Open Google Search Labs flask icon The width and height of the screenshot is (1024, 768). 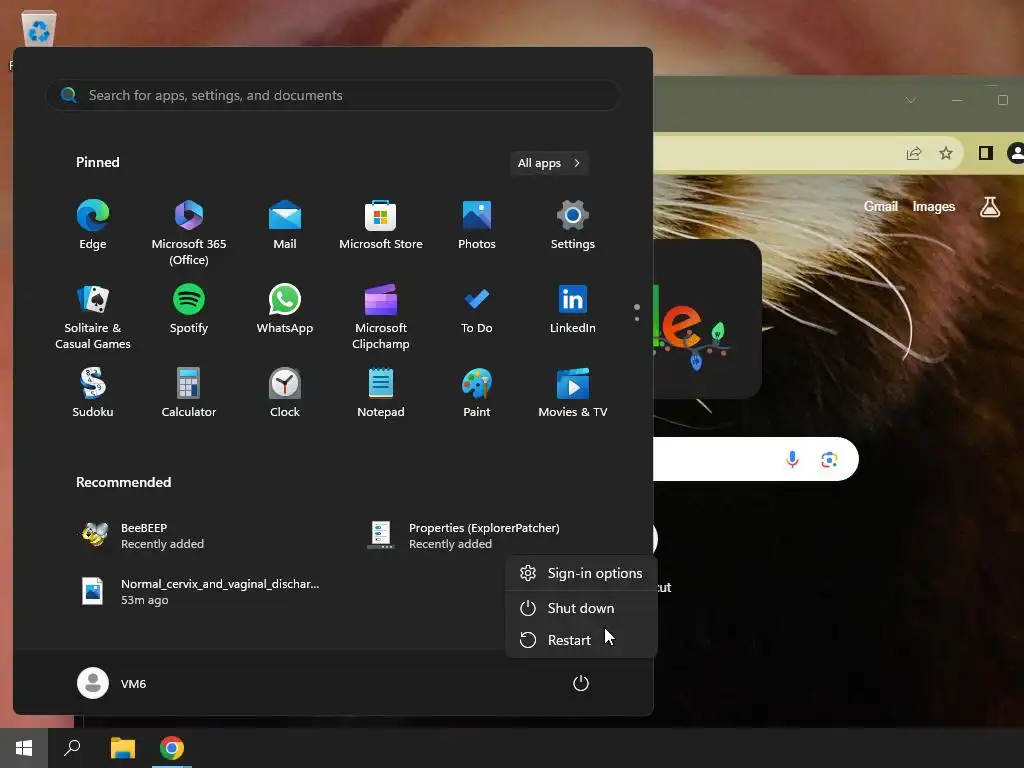click(990, 207)
